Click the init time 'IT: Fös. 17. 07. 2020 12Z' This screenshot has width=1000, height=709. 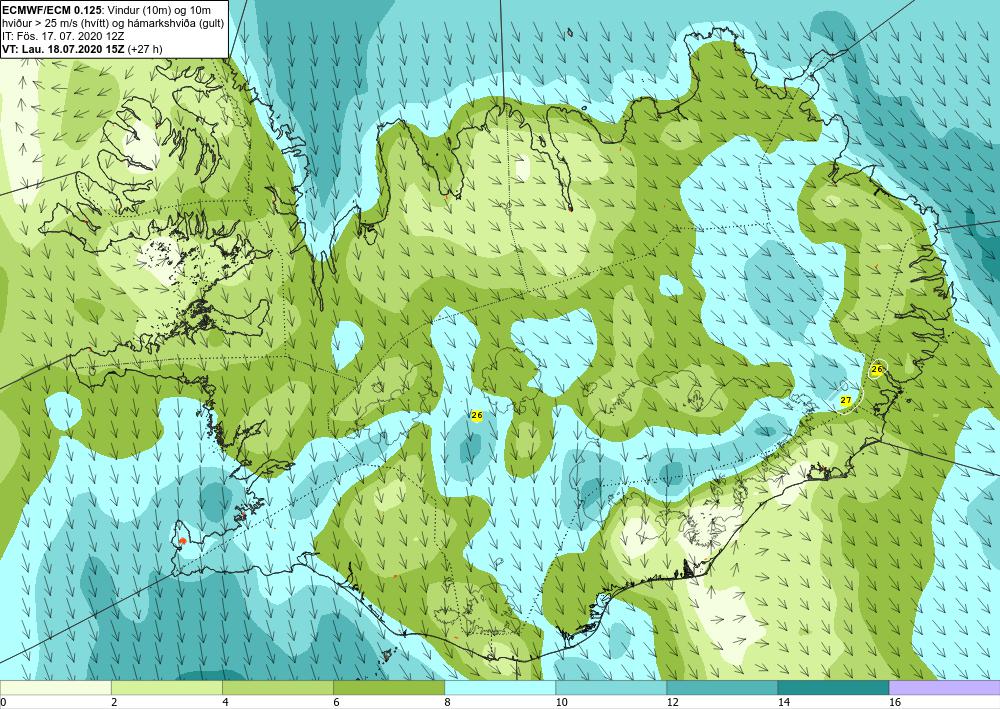point(61,36)
